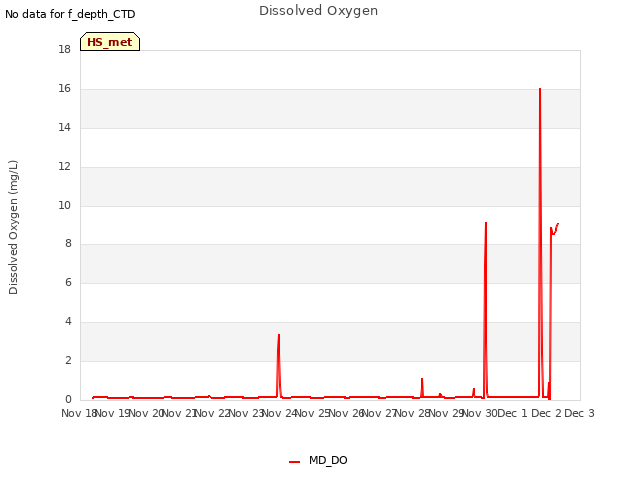Click the 'No data for f_depth_CTD' message
Image resolution: width=640 pixels, height=480 pixels.
[70, 14]
